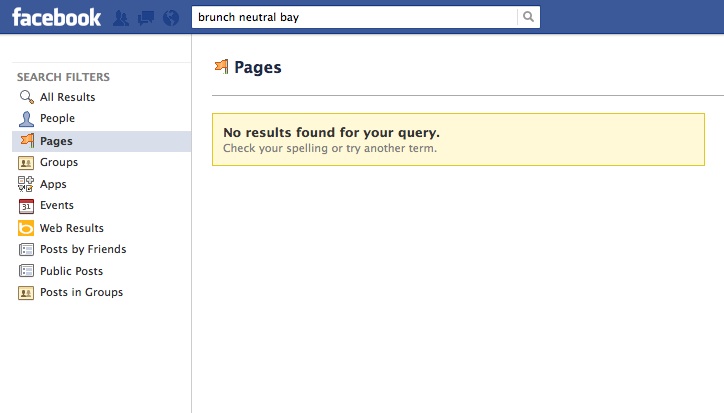Click the Web Results icon
724x413 pixels.
[27, 228]
